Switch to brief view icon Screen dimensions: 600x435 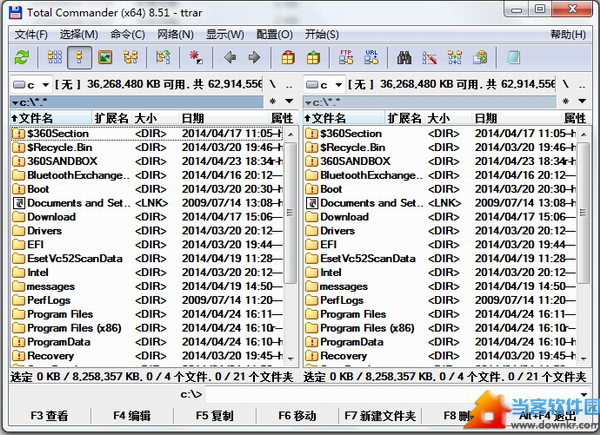(x=54, y=57)
